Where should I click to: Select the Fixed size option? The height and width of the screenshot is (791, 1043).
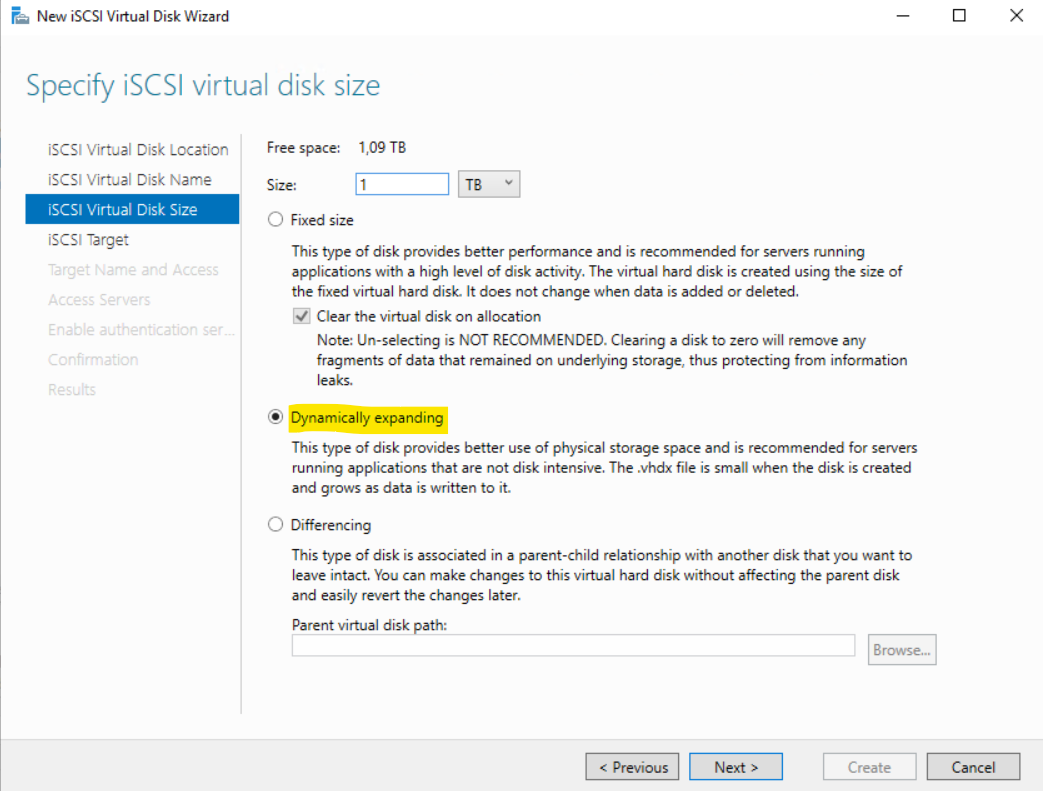tap(275, 219)
